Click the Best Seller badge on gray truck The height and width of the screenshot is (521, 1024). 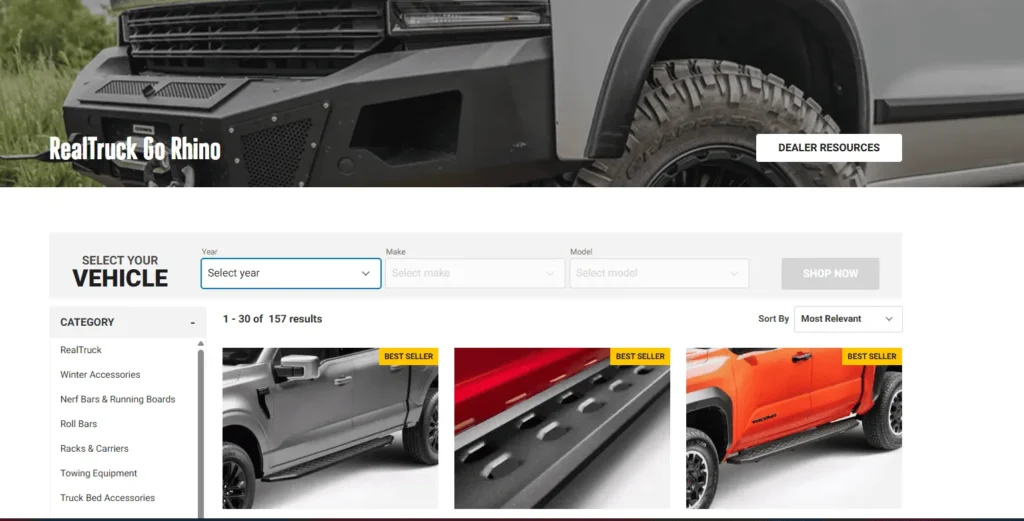pos(408,356)
